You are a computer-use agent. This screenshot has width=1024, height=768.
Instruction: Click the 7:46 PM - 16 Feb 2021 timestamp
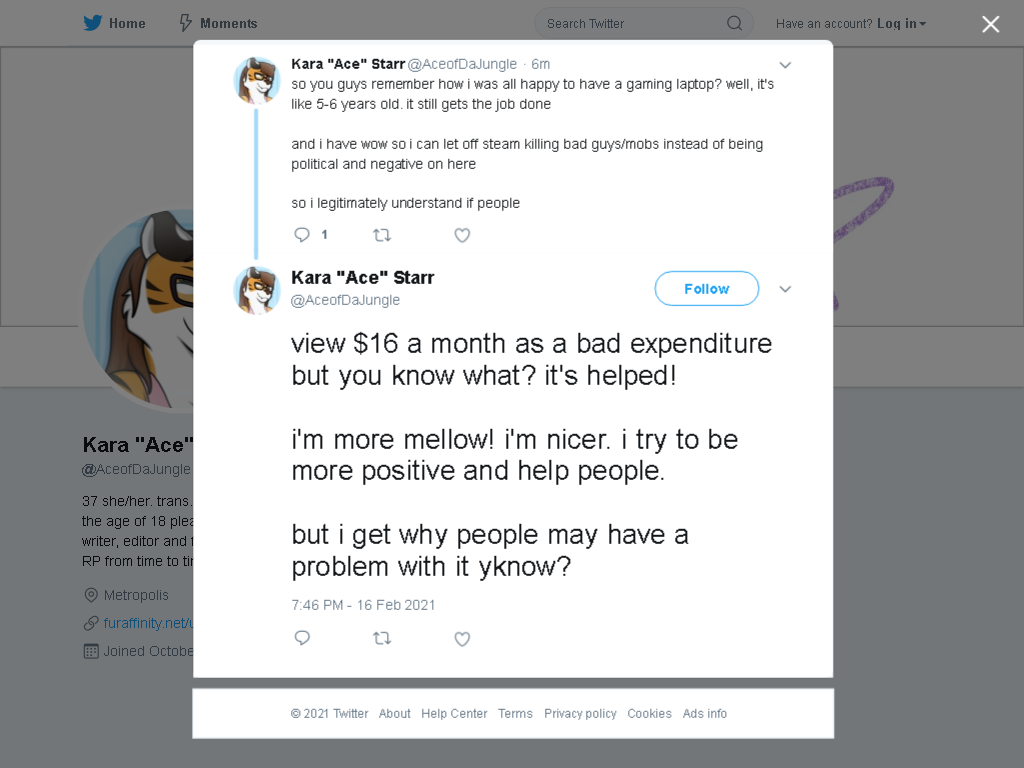tap(363, 605)
